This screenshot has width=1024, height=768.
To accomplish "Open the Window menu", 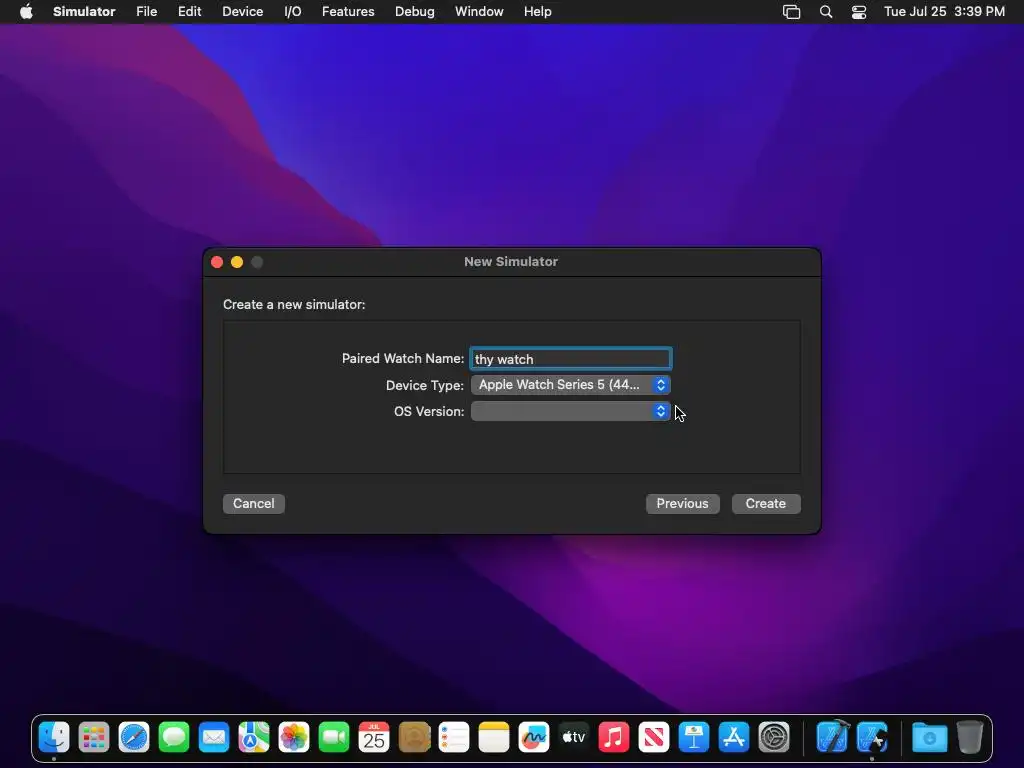I will coord(479,12).
